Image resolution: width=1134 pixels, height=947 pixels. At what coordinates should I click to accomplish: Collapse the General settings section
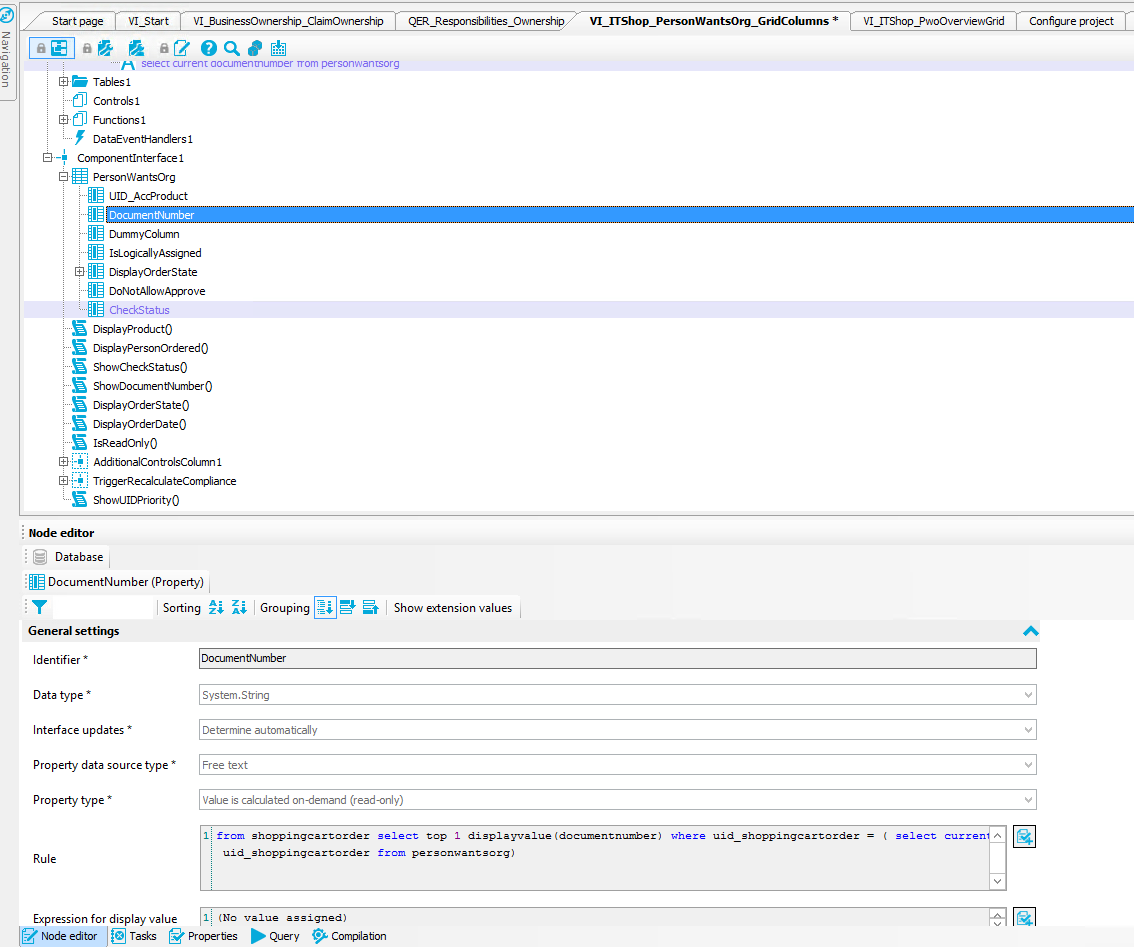coord(1029,631)
